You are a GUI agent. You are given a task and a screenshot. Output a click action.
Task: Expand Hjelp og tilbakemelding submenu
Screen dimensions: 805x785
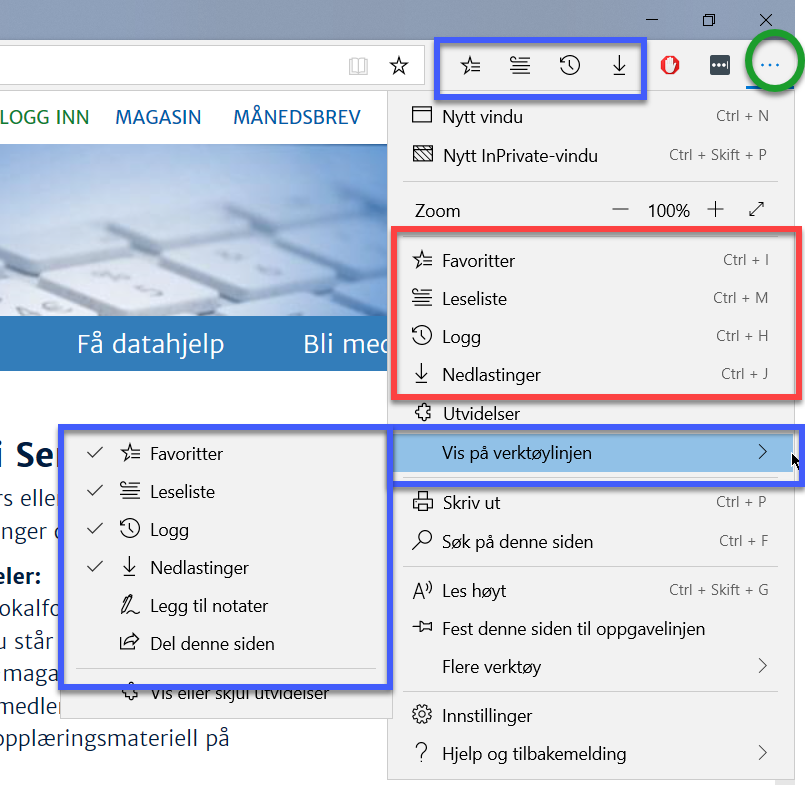tap(590, 754)
